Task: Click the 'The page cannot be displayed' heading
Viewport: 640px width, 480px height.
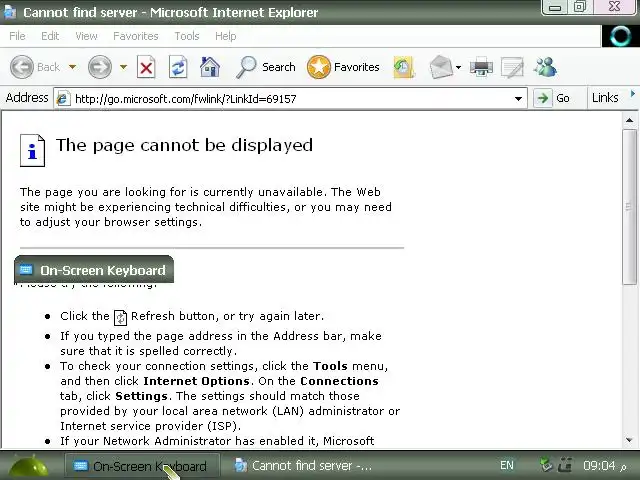Action: 184,145
